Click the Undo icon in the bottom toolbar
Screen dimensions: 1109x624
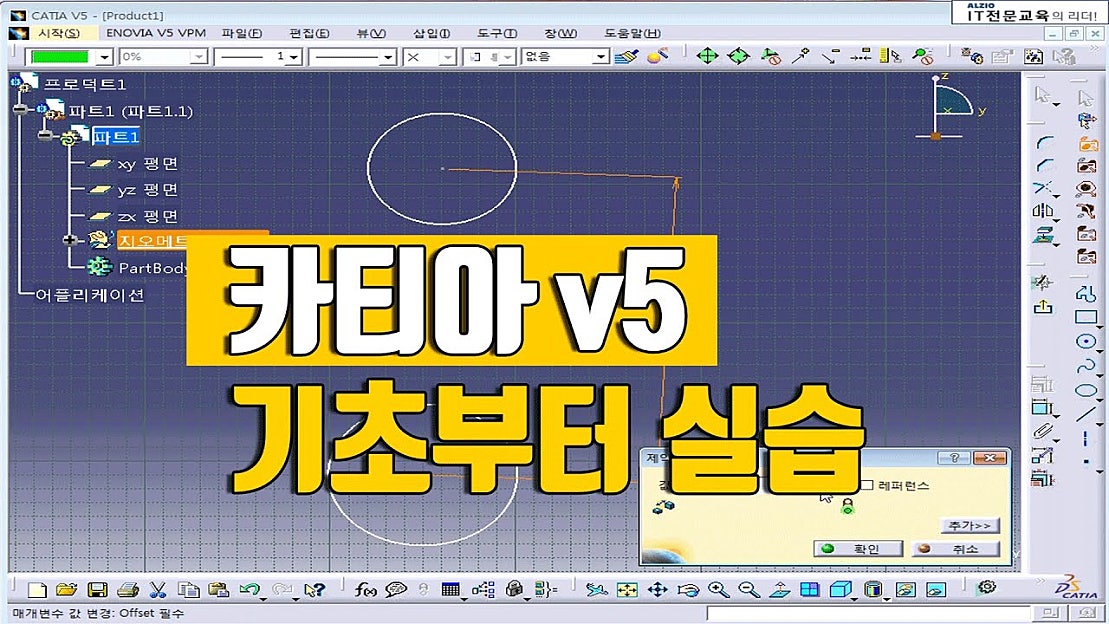(x=249, y=589)
